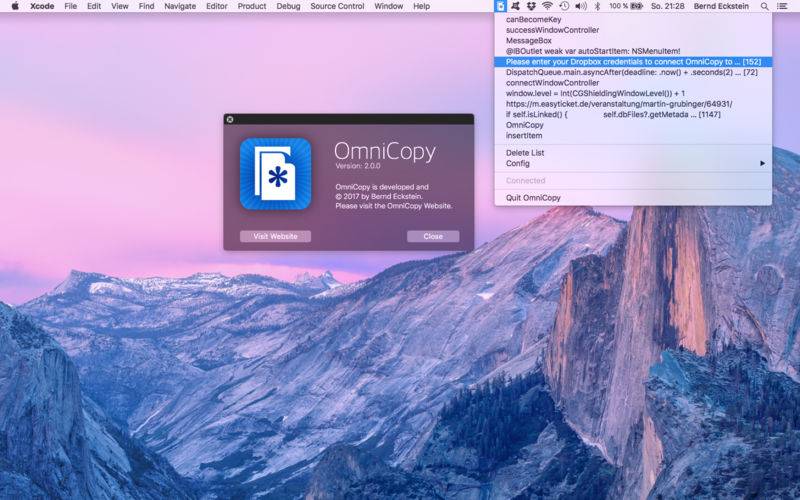Click the volume speaker icon
The width and height of the screenshot is (800, 500).
581,6
